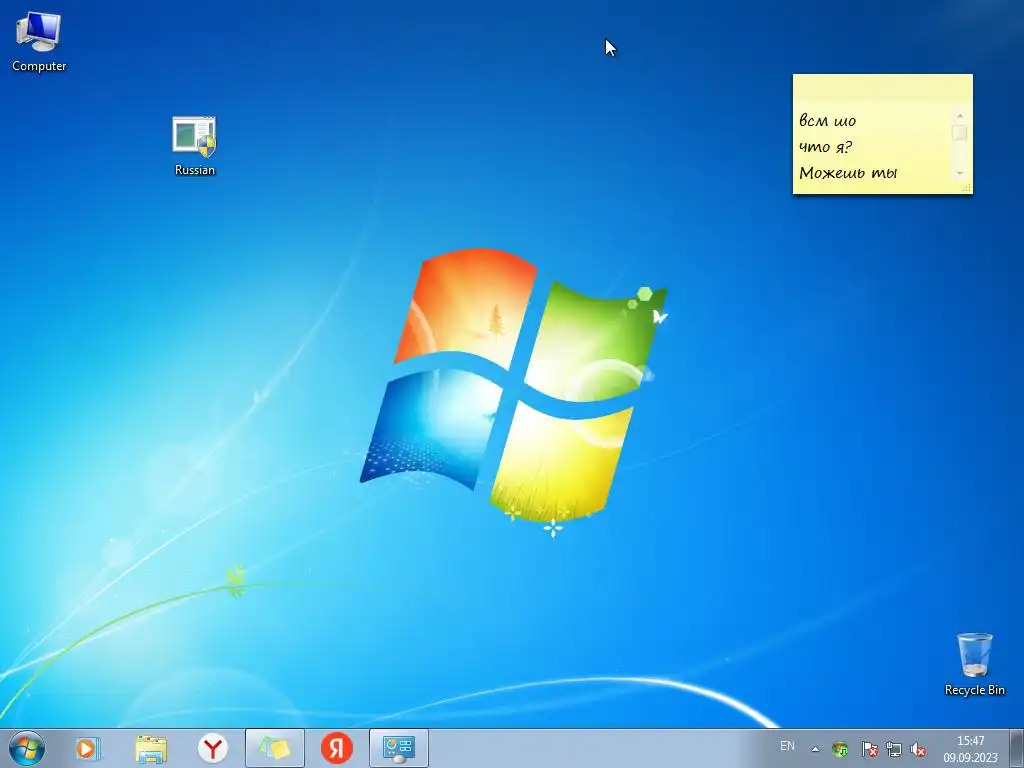This screenshot has width=1024, height=768.
Task: Click sticky note text 'что я?'
Action: click(x=825, y=147)
